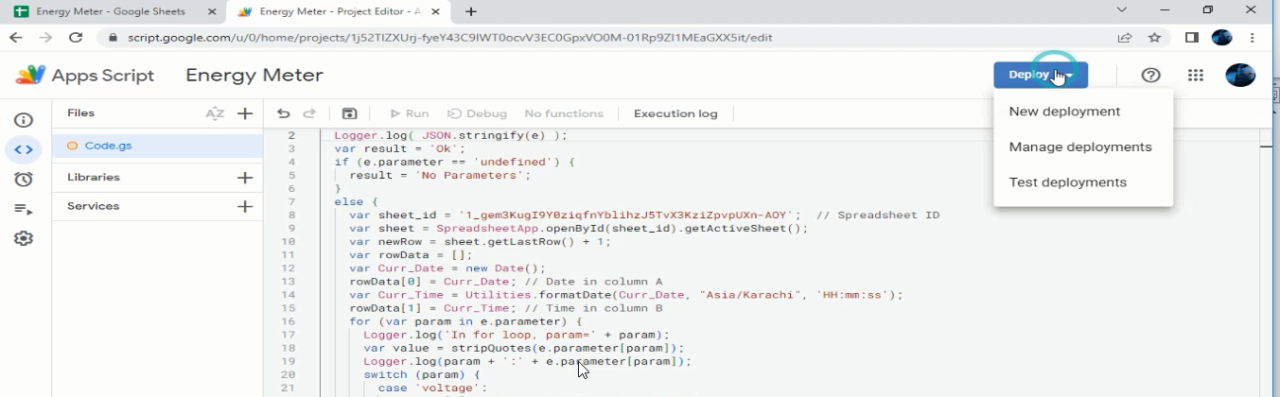Open the Google apps grid icon
1280x397 pixels.
coord(1196,75)
